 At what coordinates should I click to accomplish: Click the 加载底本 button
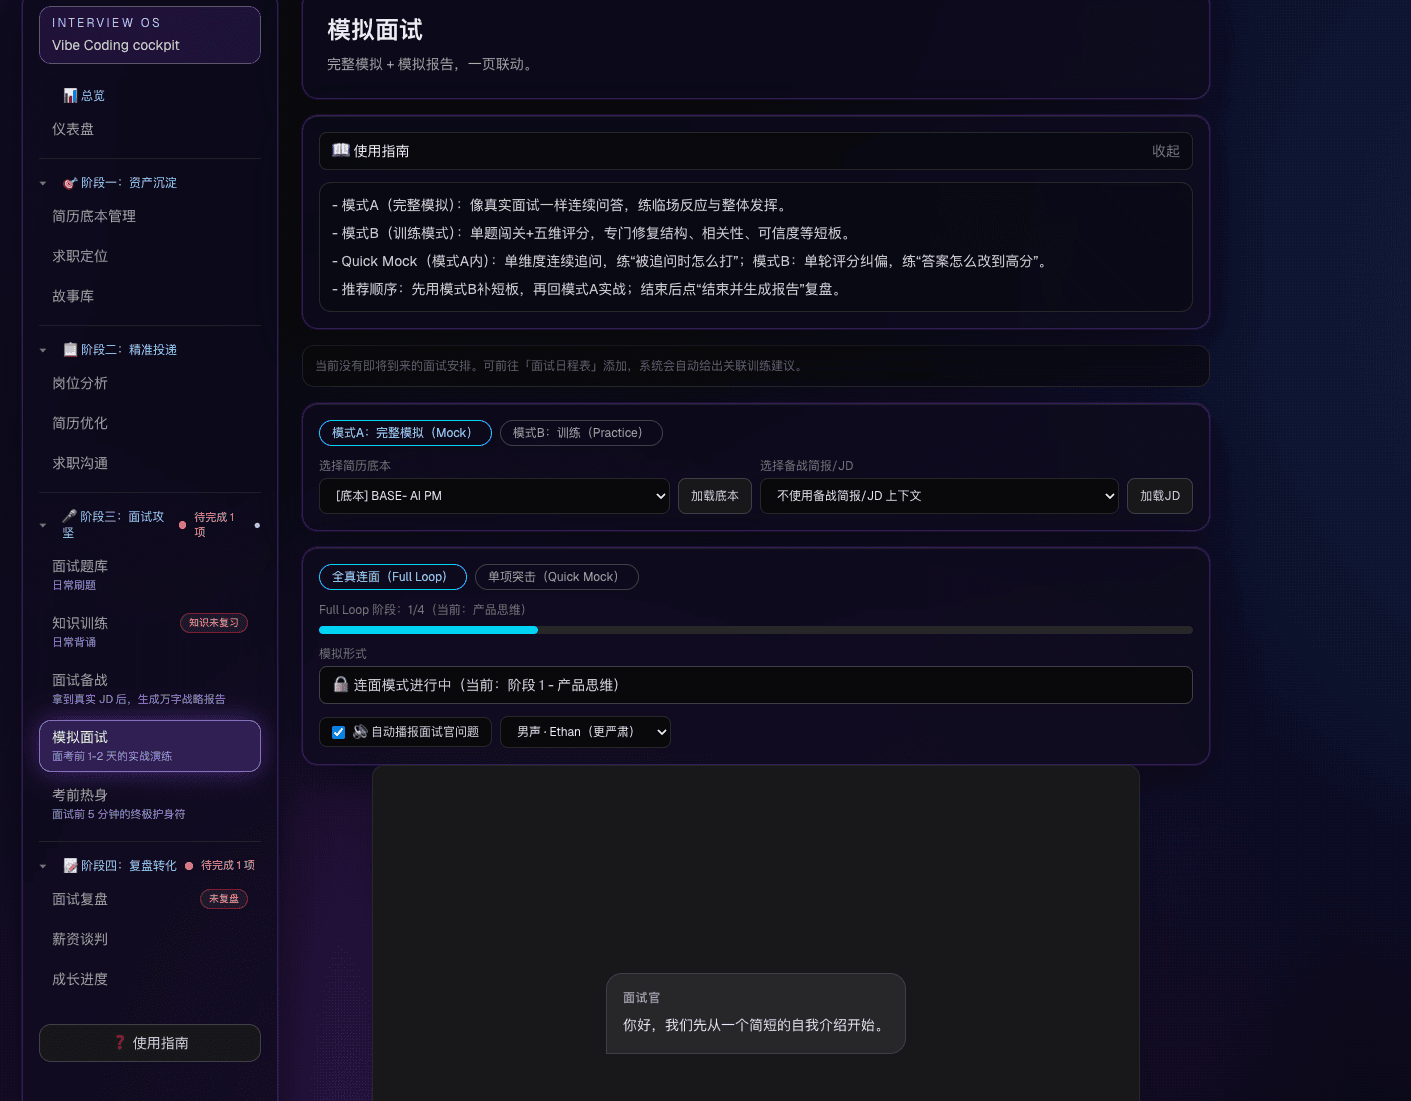pyautogui.click(x=715, y=496)
